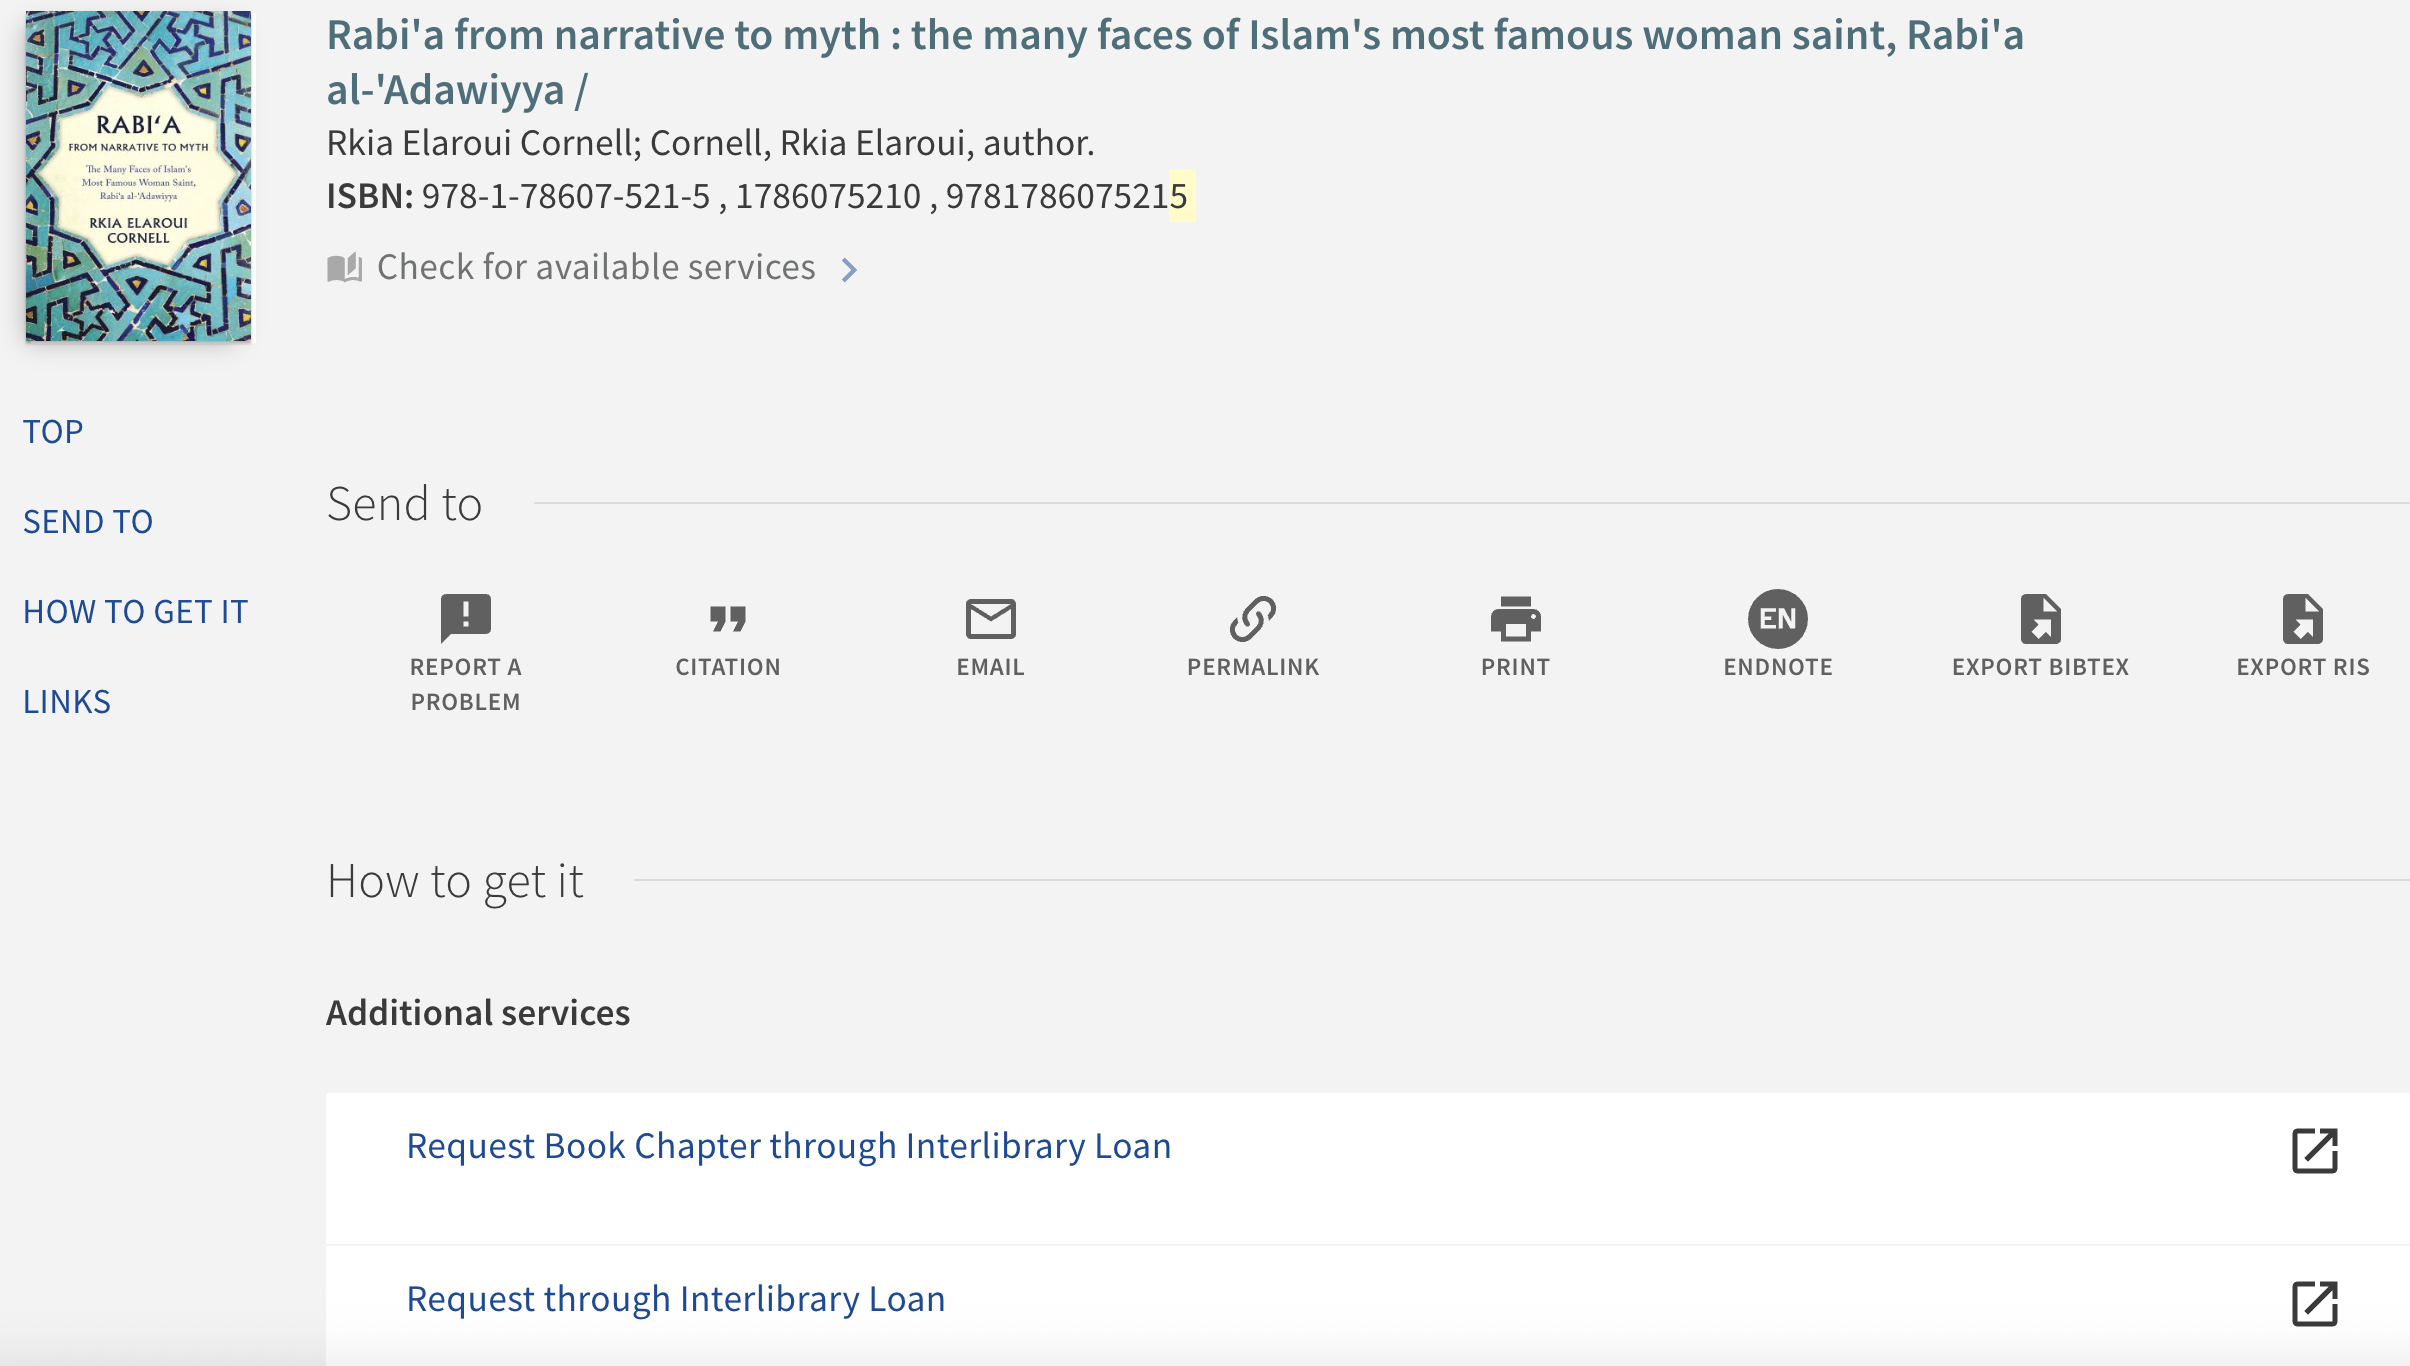Export record to EndNote

click(1777, 618)
